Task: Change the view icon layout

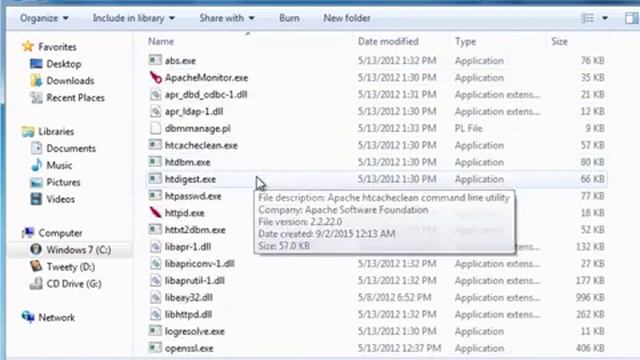Action: [x=587, y=18]
